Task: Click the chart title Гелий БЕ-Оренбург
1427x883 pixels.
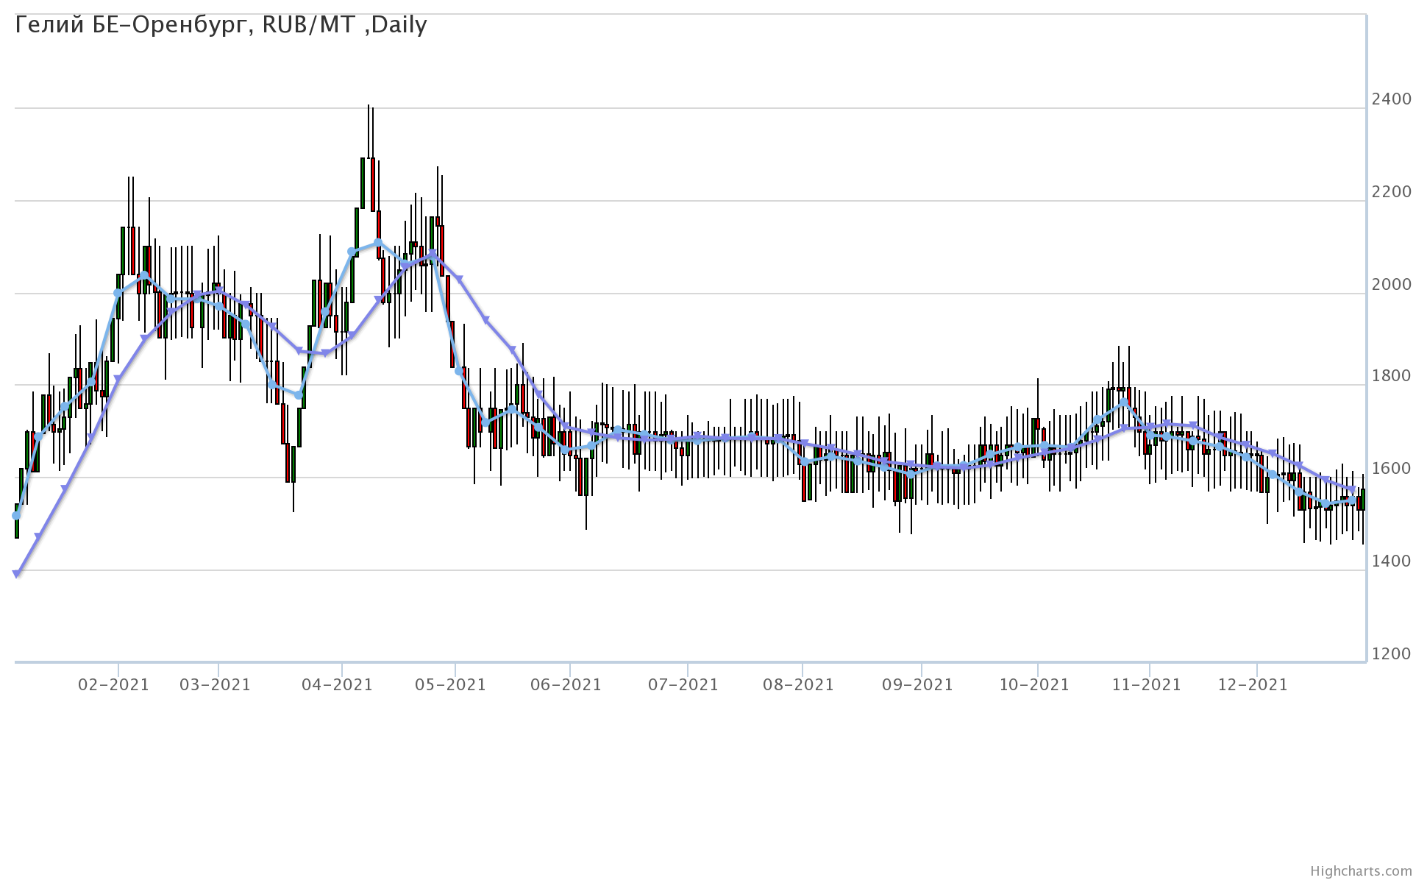Action: 221,25
